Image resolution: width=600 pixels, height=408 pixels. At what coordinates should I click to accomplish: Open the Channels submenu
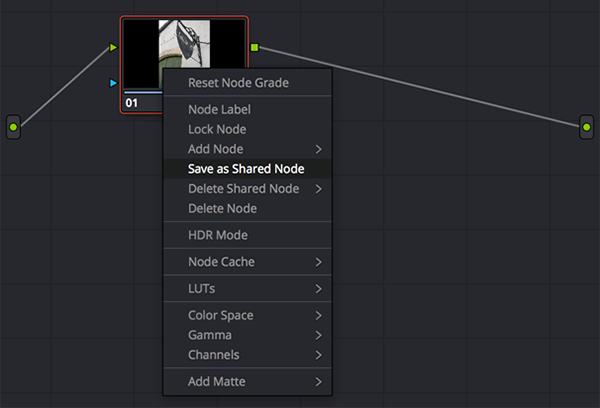pos(248,355)
